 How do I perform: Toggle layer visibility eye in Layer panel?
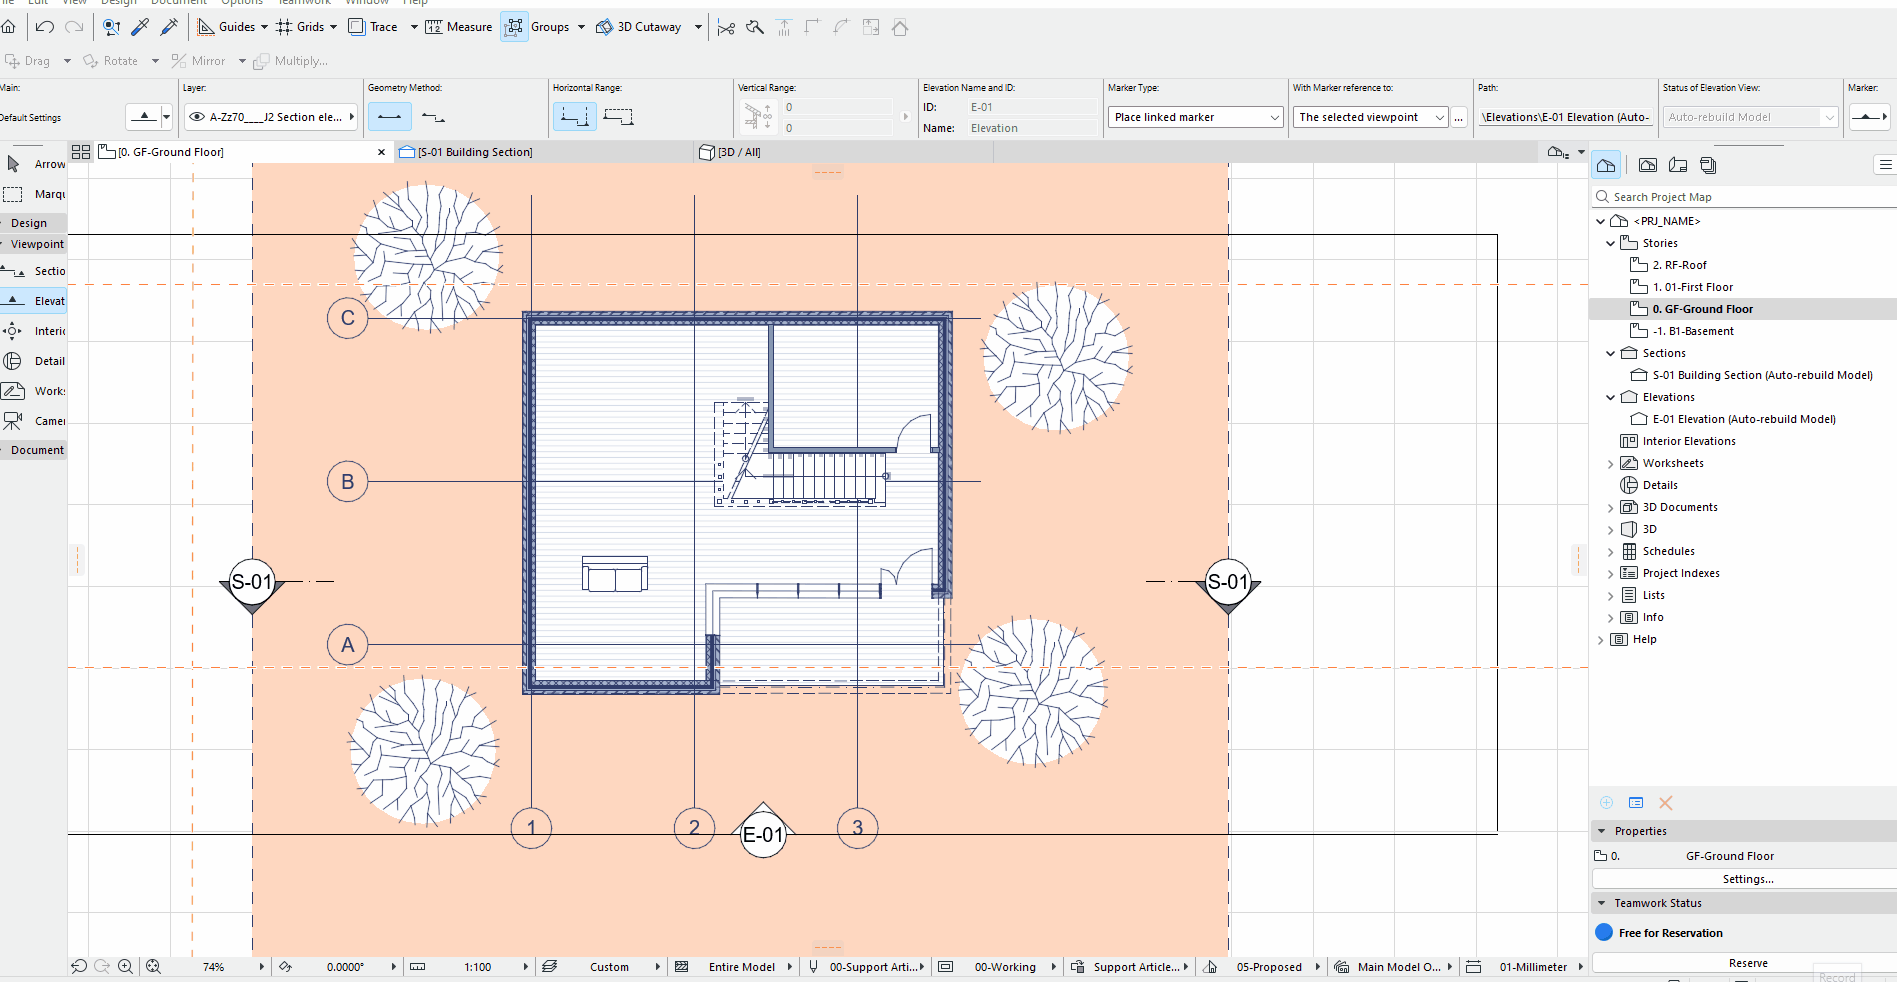click(x=197, y=117)
